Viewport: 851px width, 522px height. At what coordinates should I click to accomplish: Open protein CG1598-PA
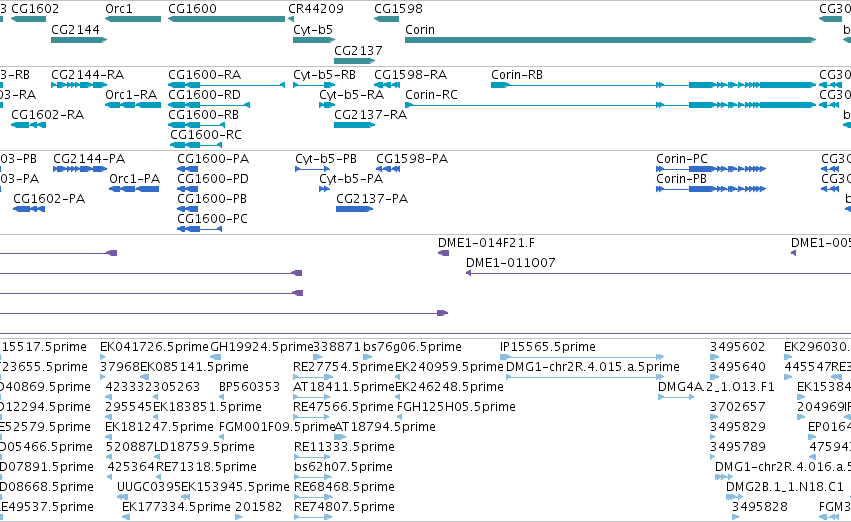(388, 169)
